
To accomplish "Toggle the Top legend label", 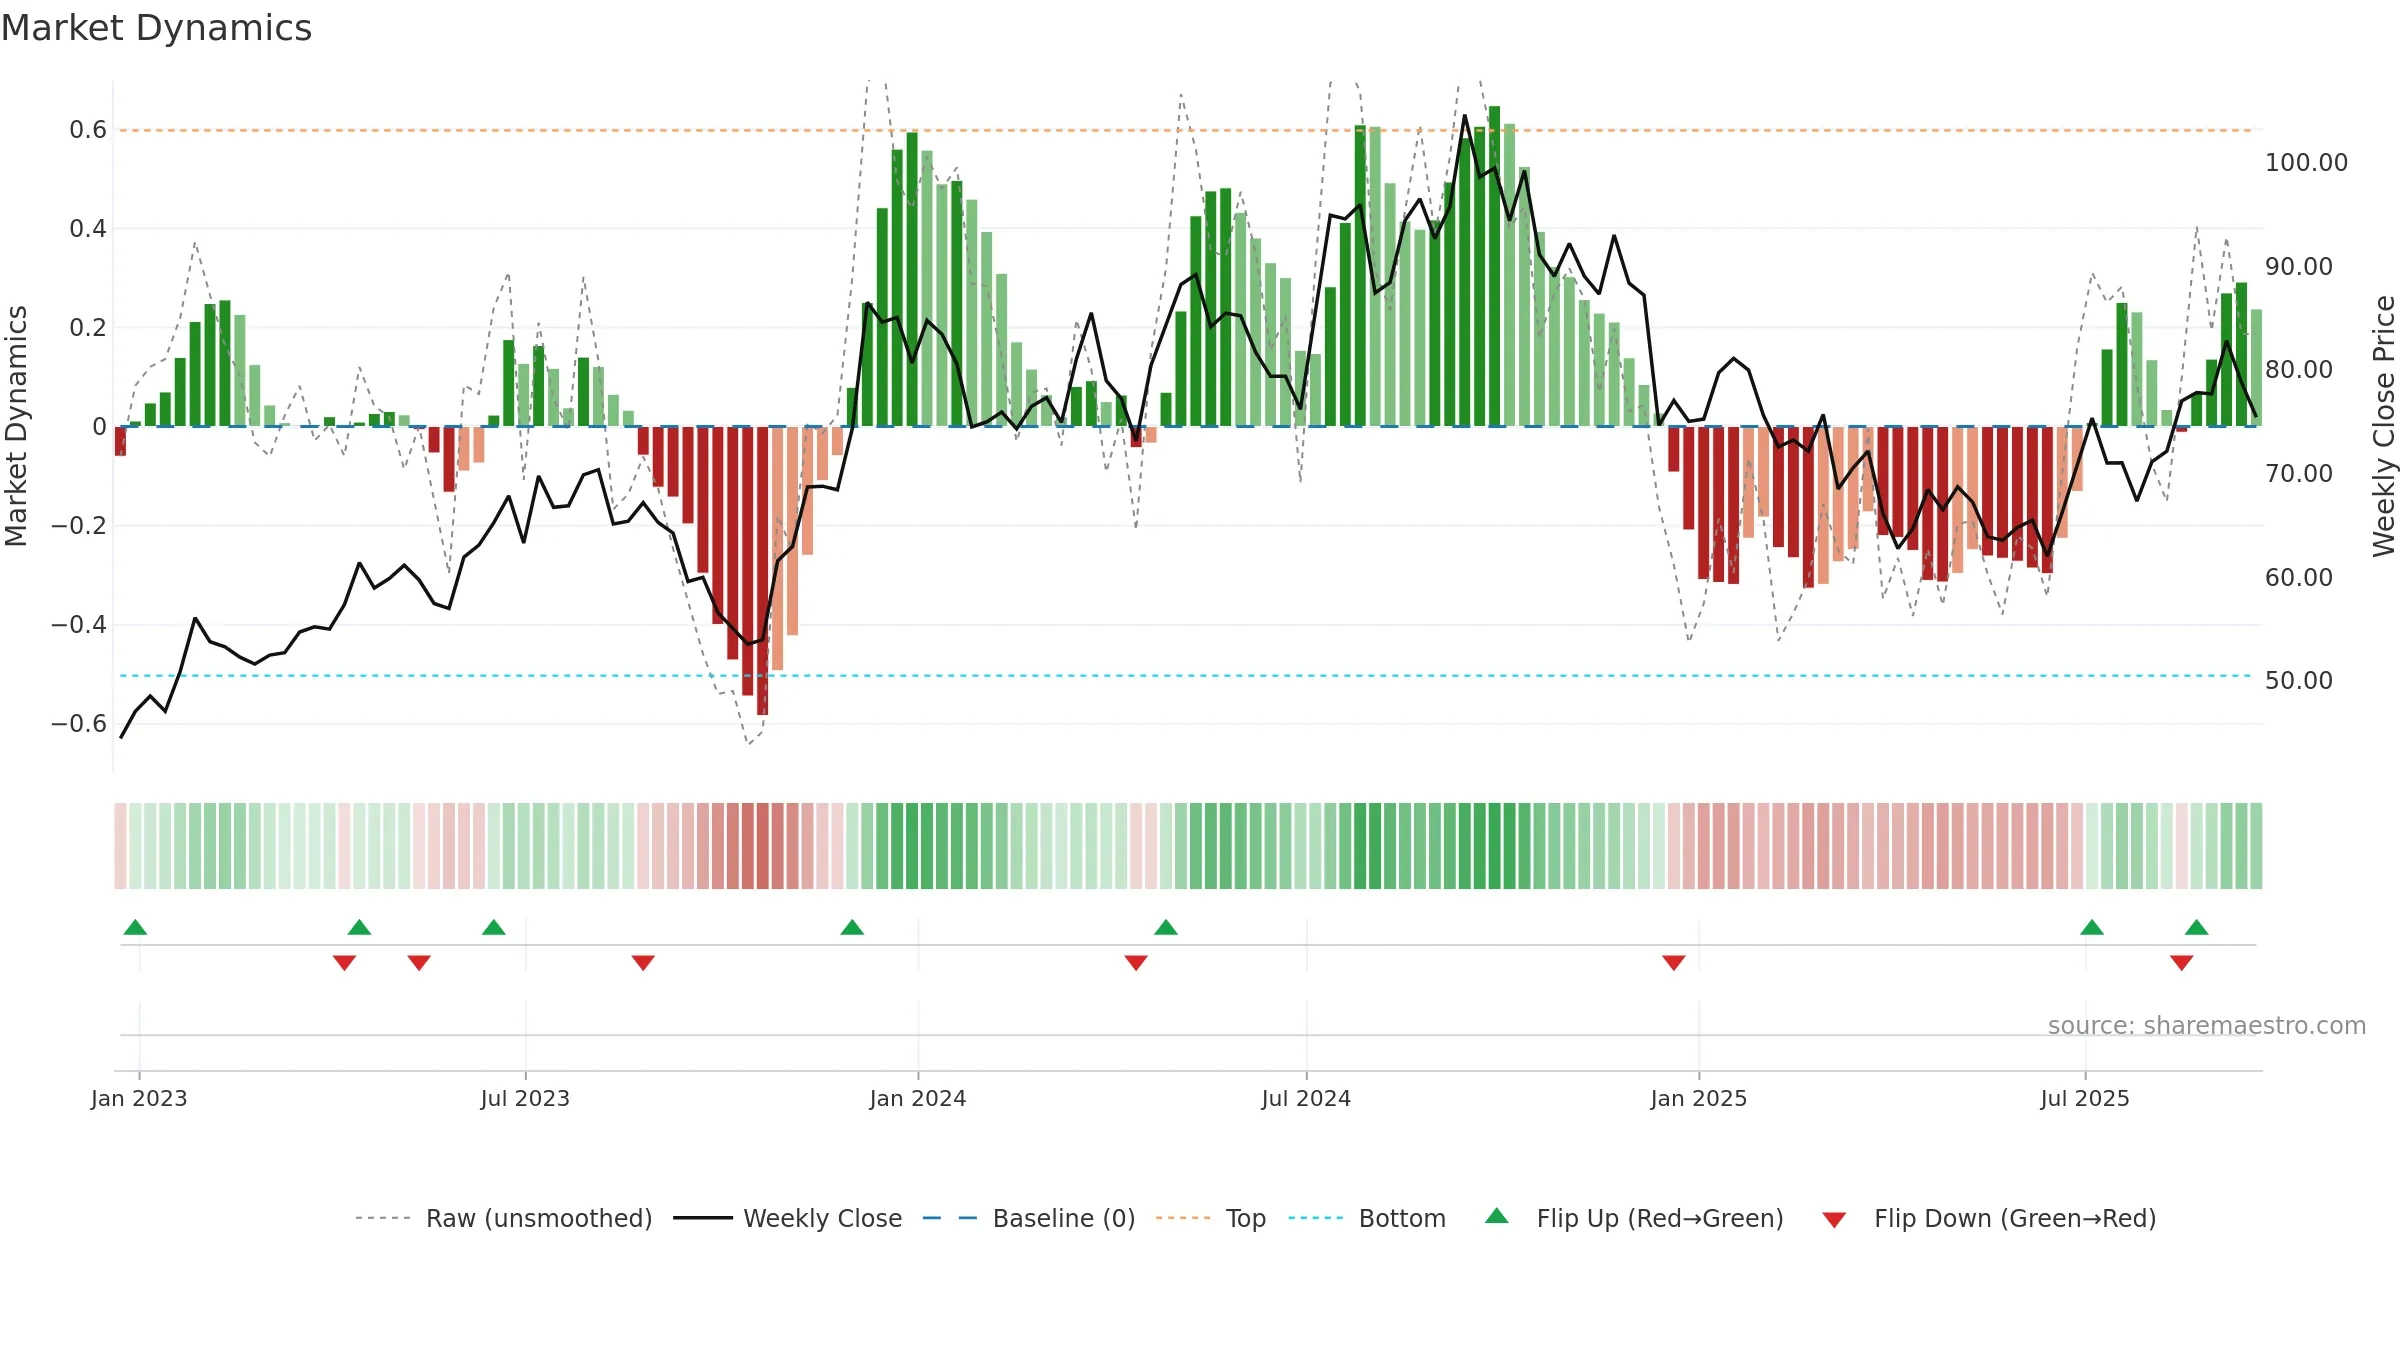I will (1246, 1218).
